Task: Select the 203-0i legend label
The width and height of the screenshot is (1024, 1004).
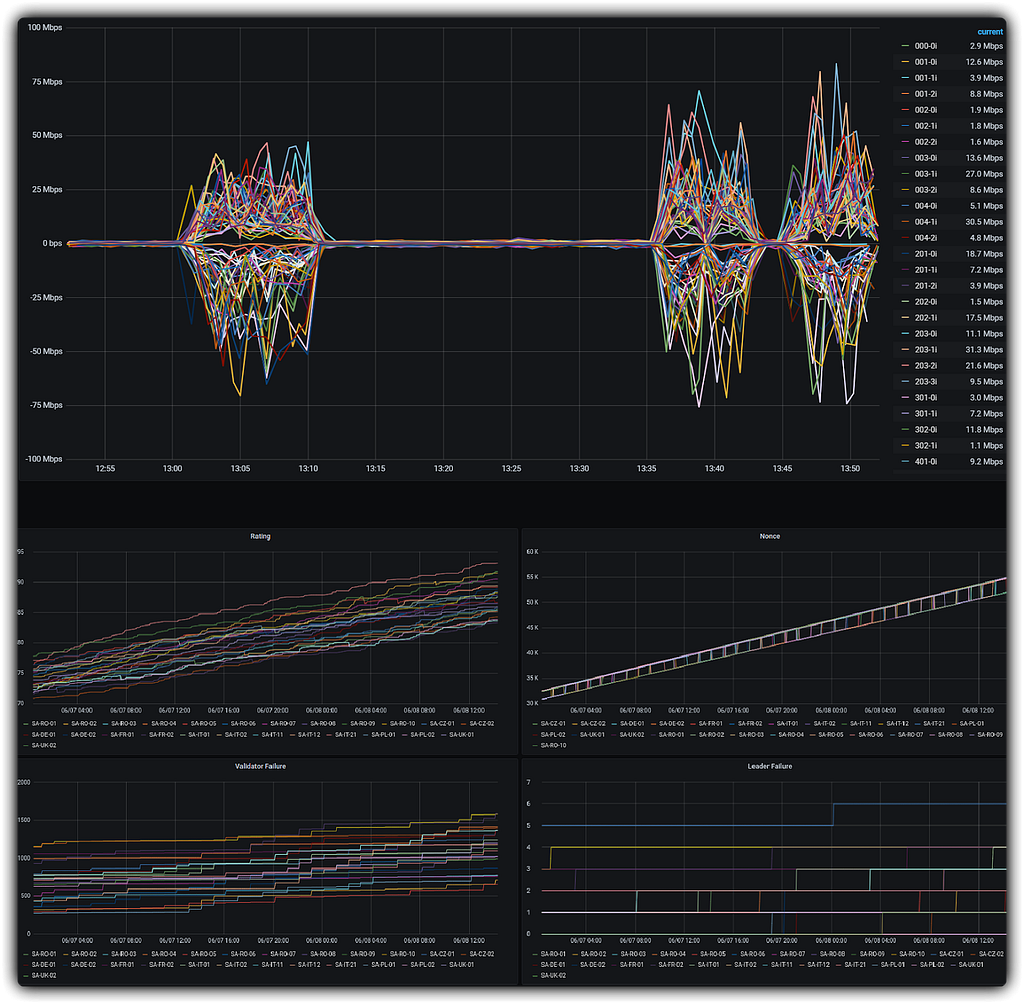Action: coord(925,334)
